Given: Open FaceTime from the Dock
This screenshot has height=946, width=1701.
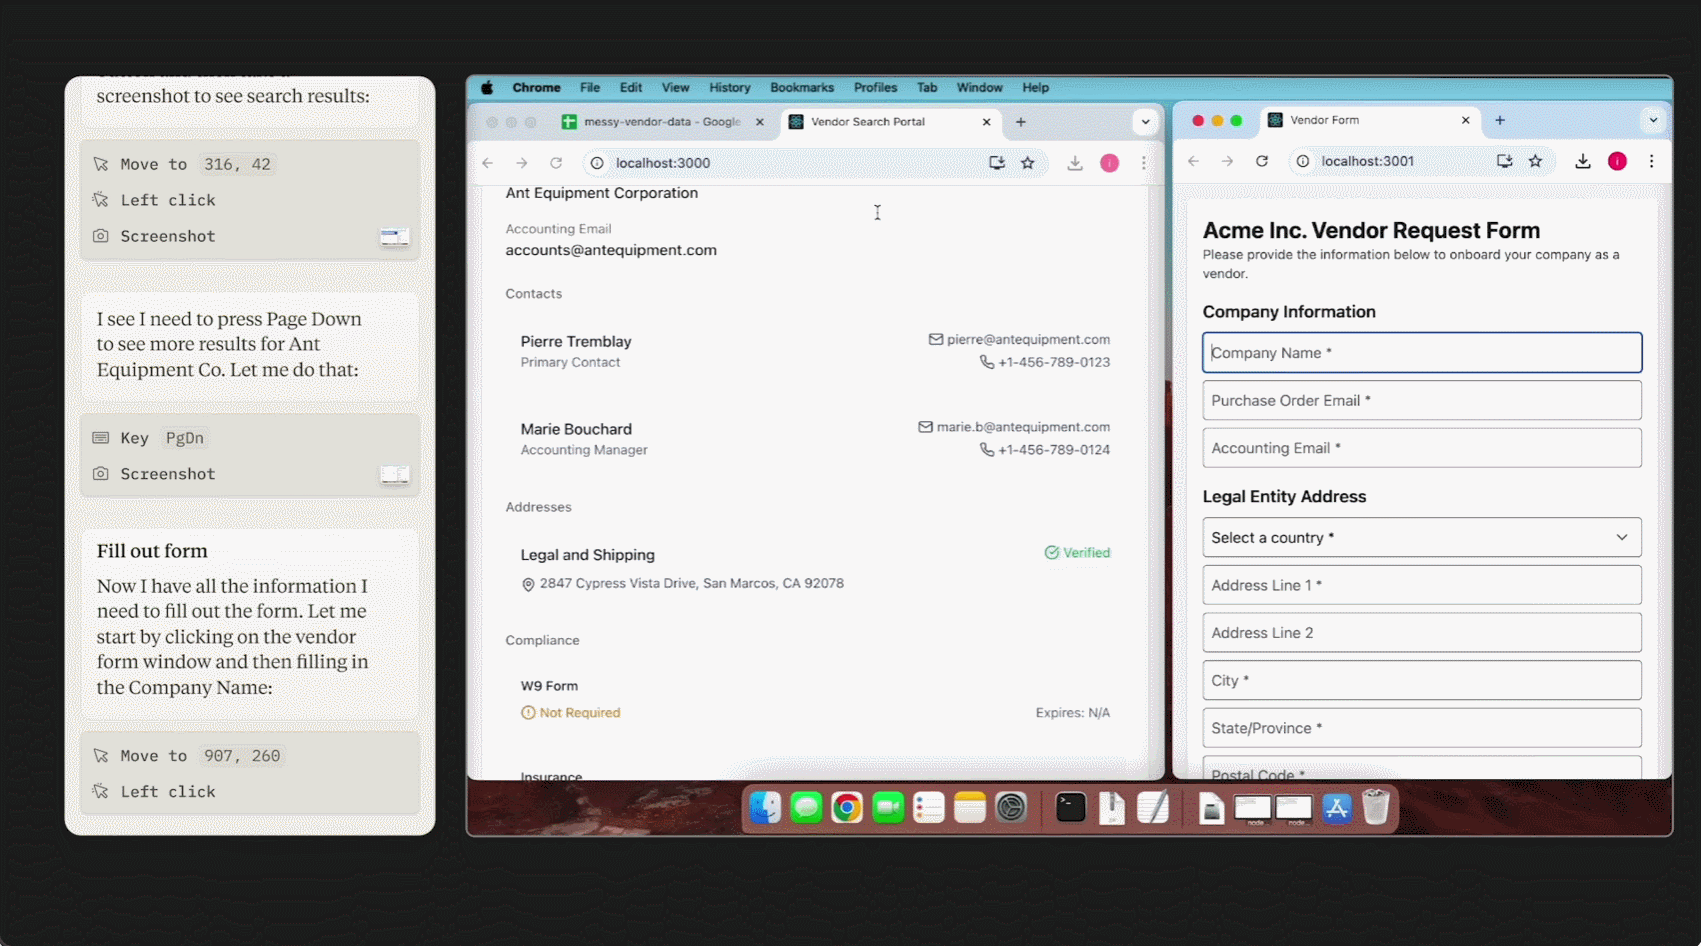Looking at the screenshot, I should click(x=888, y=807).
